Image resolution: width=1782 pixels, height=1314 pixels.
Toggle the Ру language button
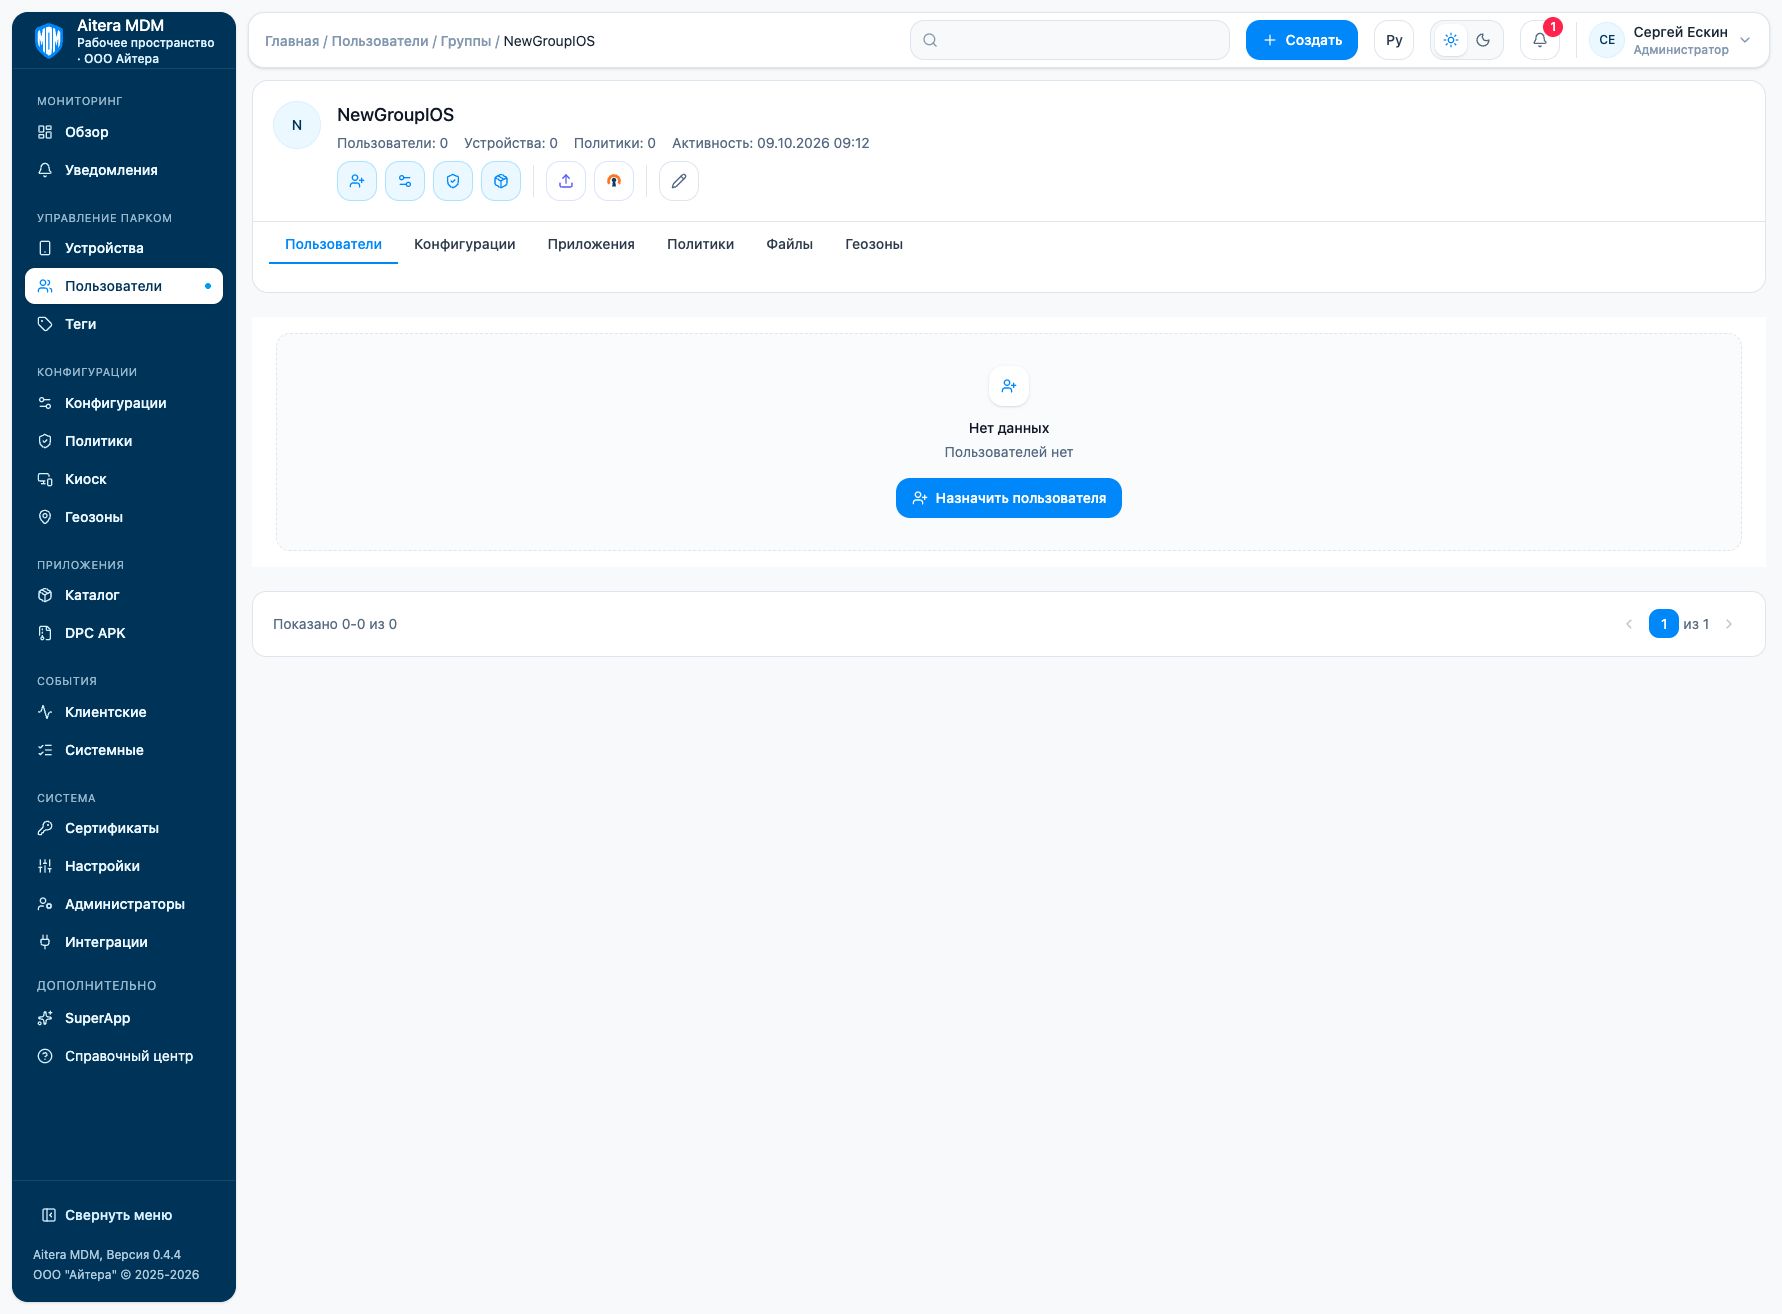[1394, 40]
